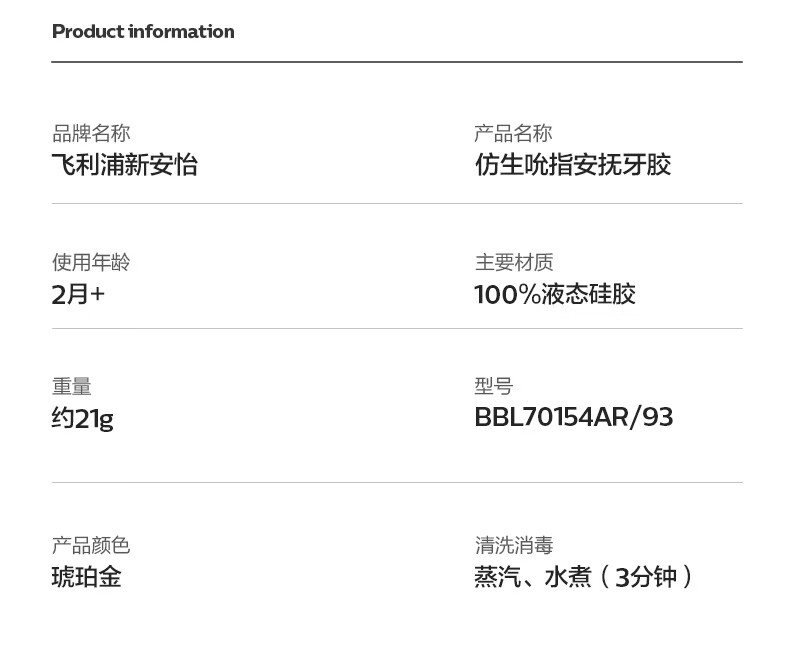This screenshot has height=668, width=790.
Task: Click the age value 2月+
Action: (78, 294)
